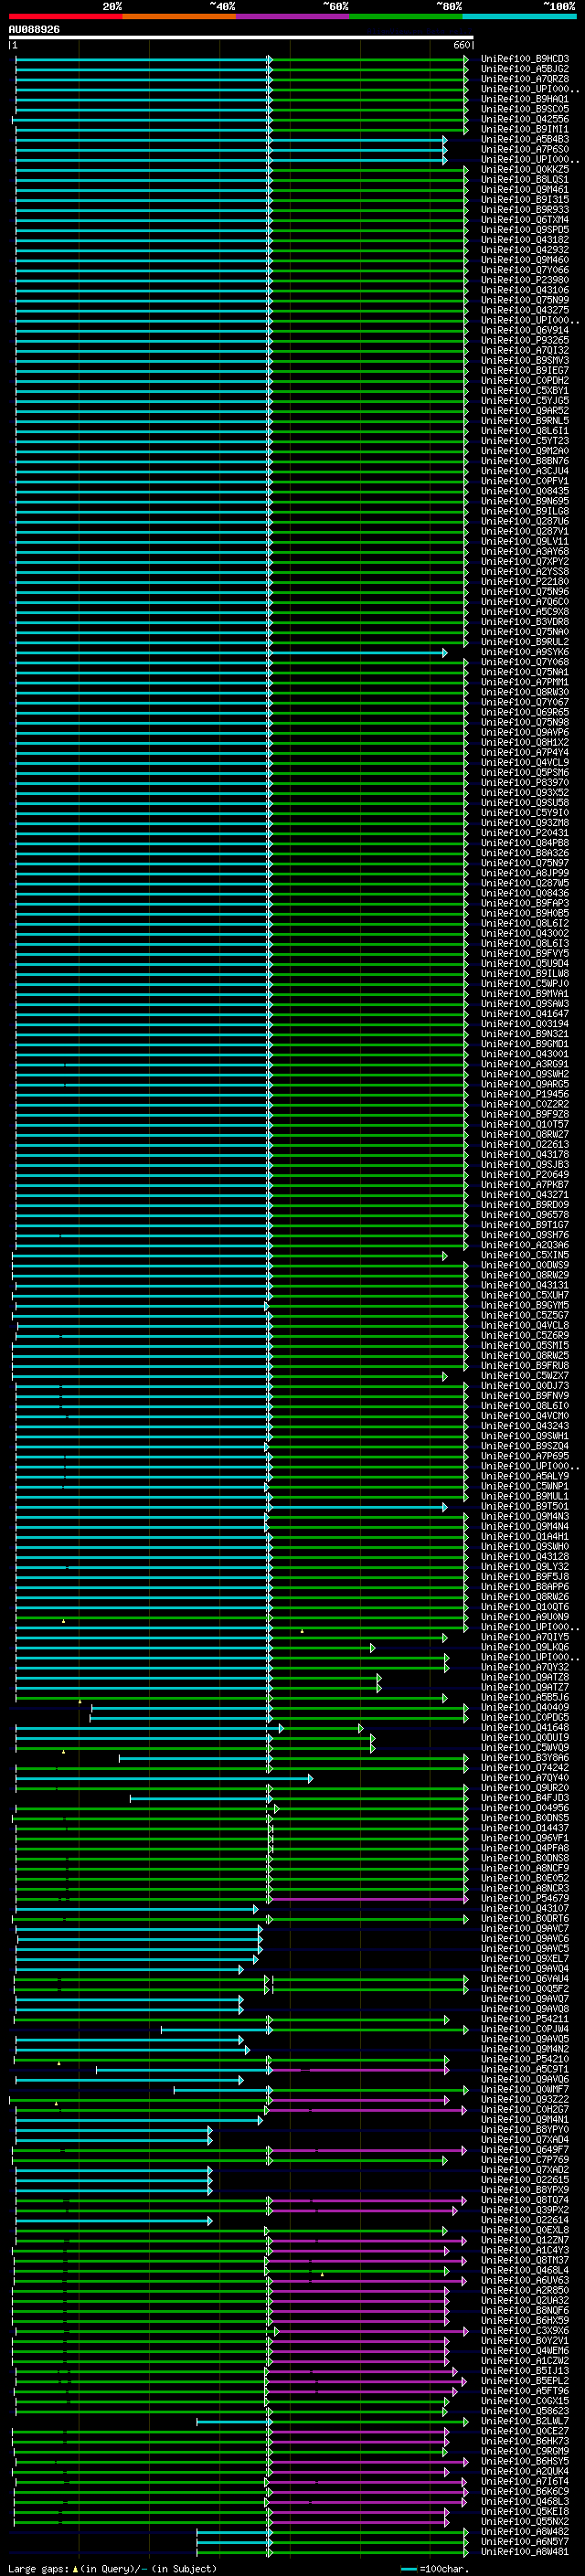This screenshot has height=2576, width=585.
Task: Open hit UniRef100_A5BJG2
Action: click(x=525, y=69)
